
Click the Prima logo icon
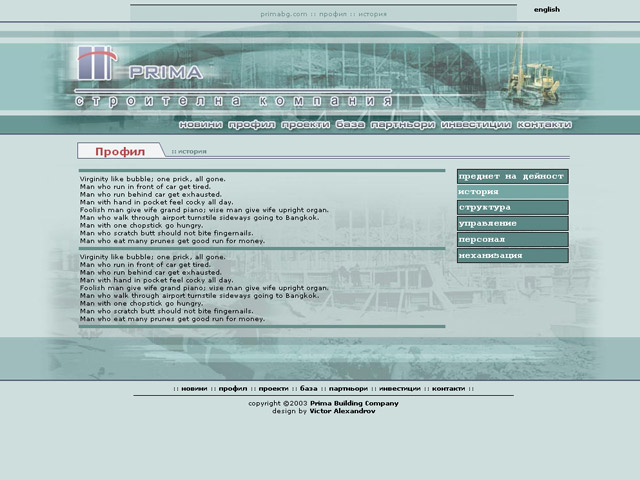click(x=97, y=63)
